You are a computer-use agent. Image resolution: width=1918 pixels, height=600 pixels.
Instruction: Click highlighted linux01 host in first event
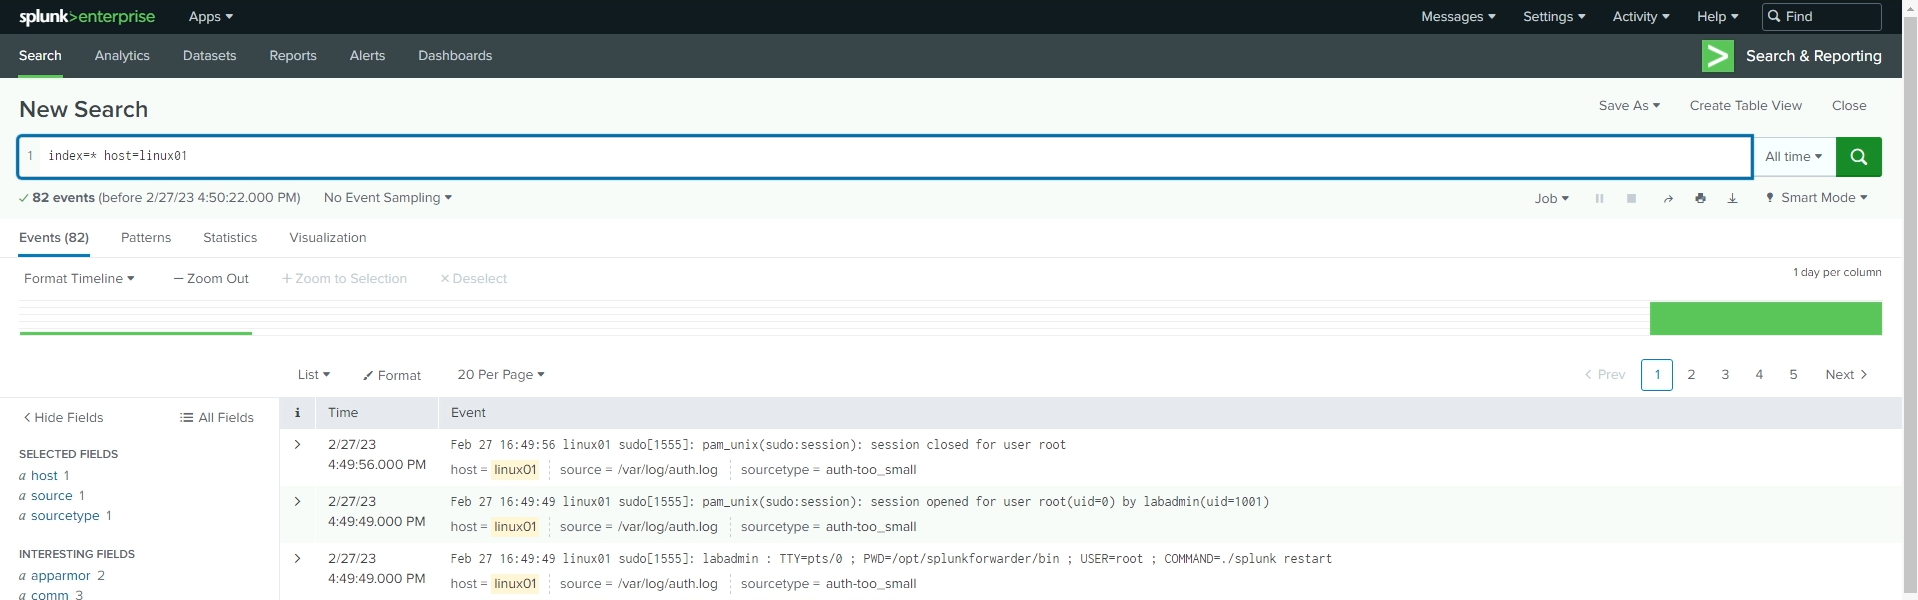point(515,470)
